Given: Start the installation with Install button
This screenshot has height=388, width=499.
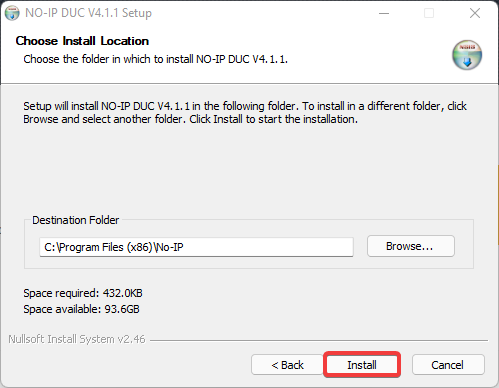Looking at the screenshot, I should click(362, 365).
